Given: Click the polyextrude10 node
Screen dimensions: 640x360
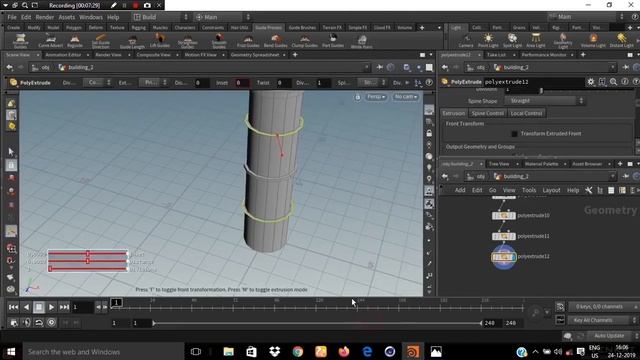Looking at the screenshot, I should [504, 215].
